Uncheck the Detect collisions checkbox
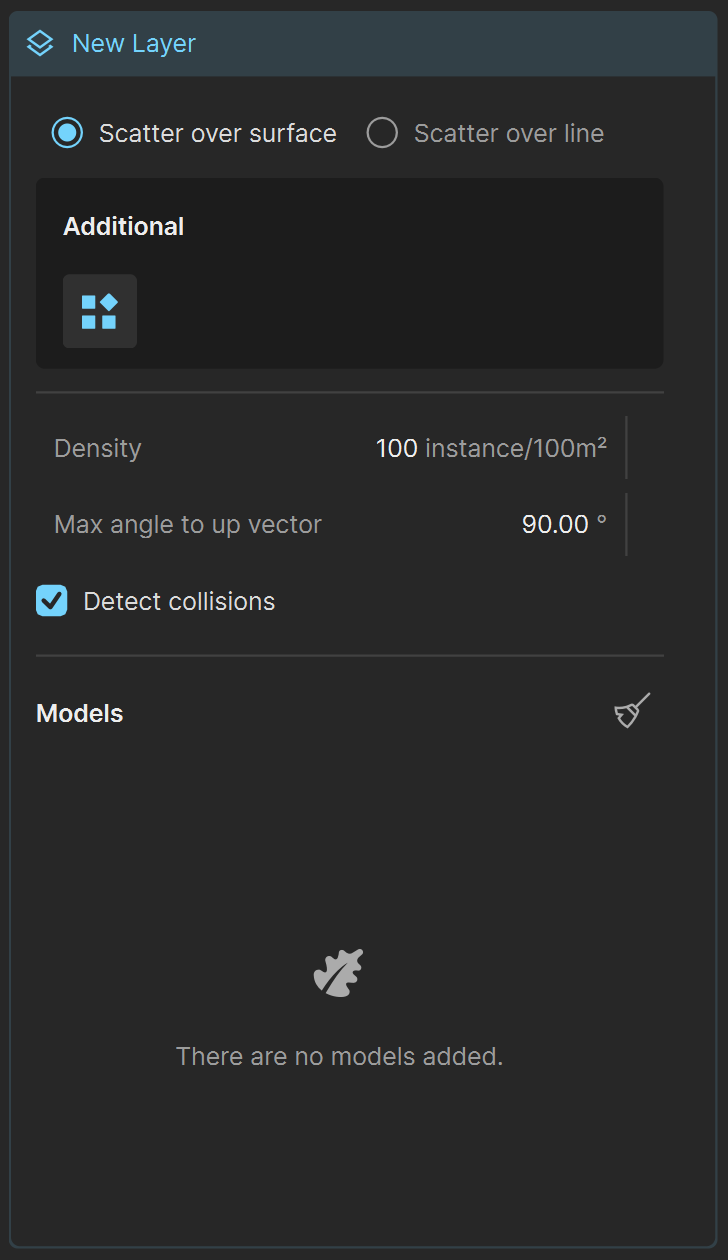This screenshot has width=728, height=1260. pos(52,601)
